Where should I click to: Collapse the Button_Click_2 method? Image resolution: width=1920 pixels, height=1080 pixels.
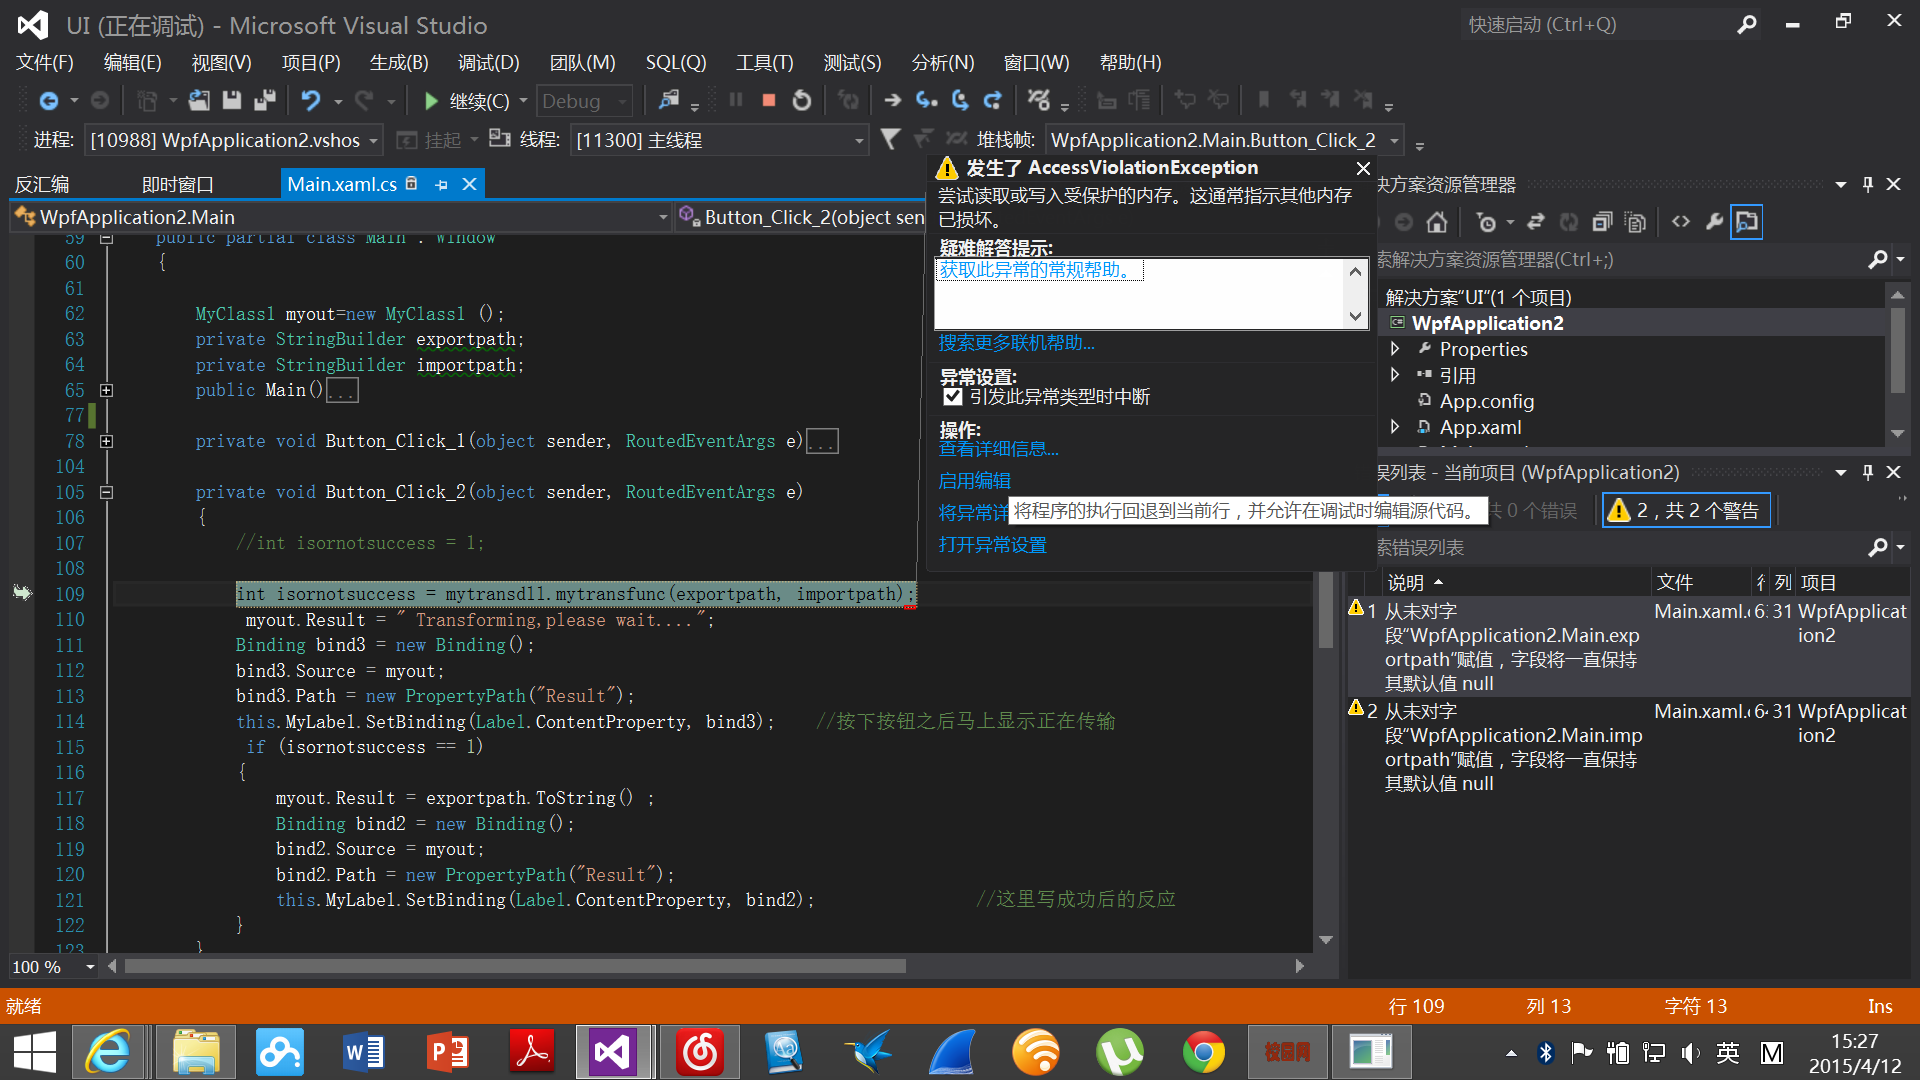106,492
